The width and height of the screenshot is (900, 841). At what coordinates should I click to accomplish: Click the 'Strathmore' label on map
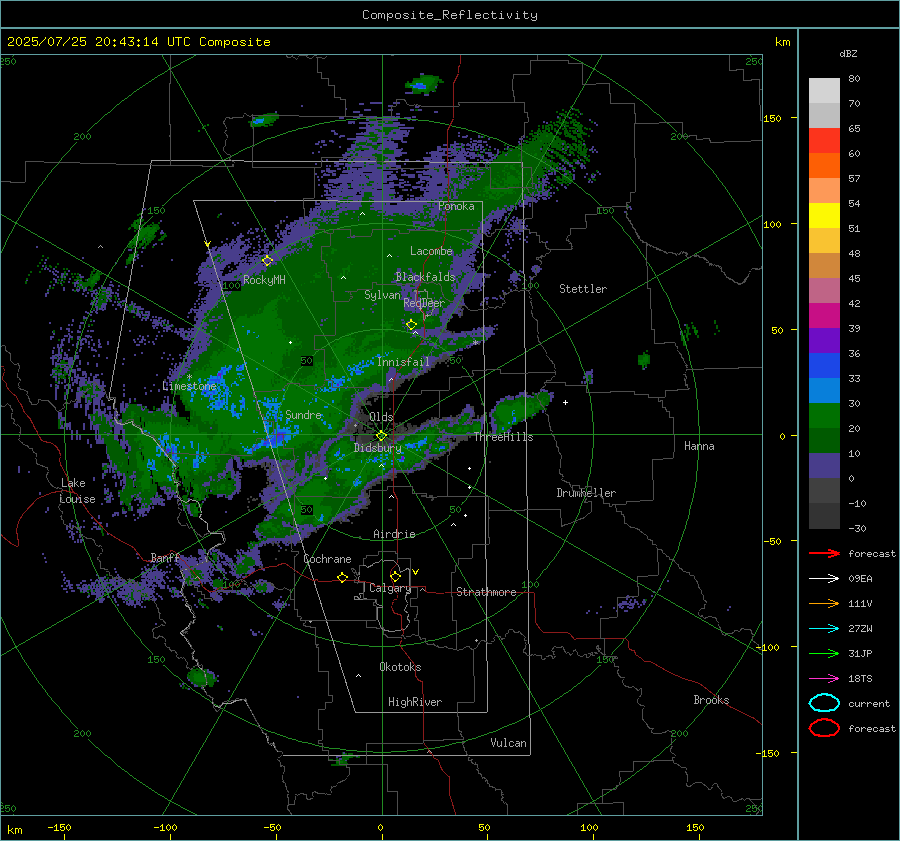pos(486,592)
